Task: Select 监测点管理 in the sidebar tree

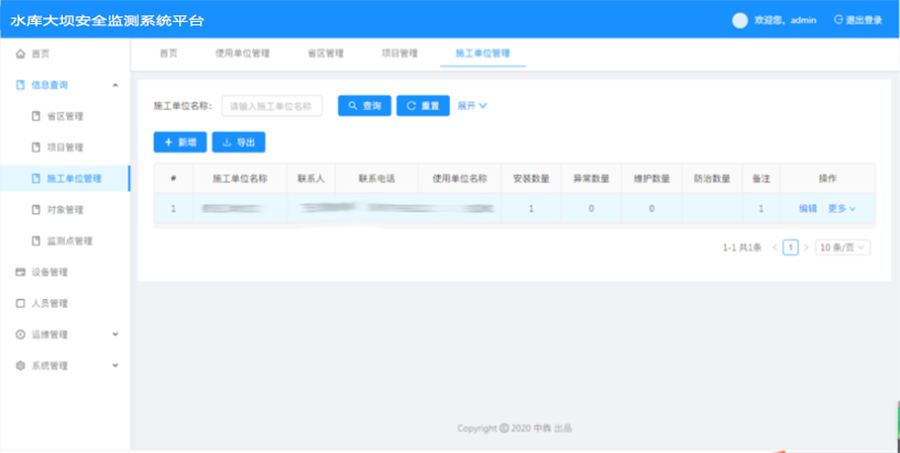Action: tap(69, 241)
